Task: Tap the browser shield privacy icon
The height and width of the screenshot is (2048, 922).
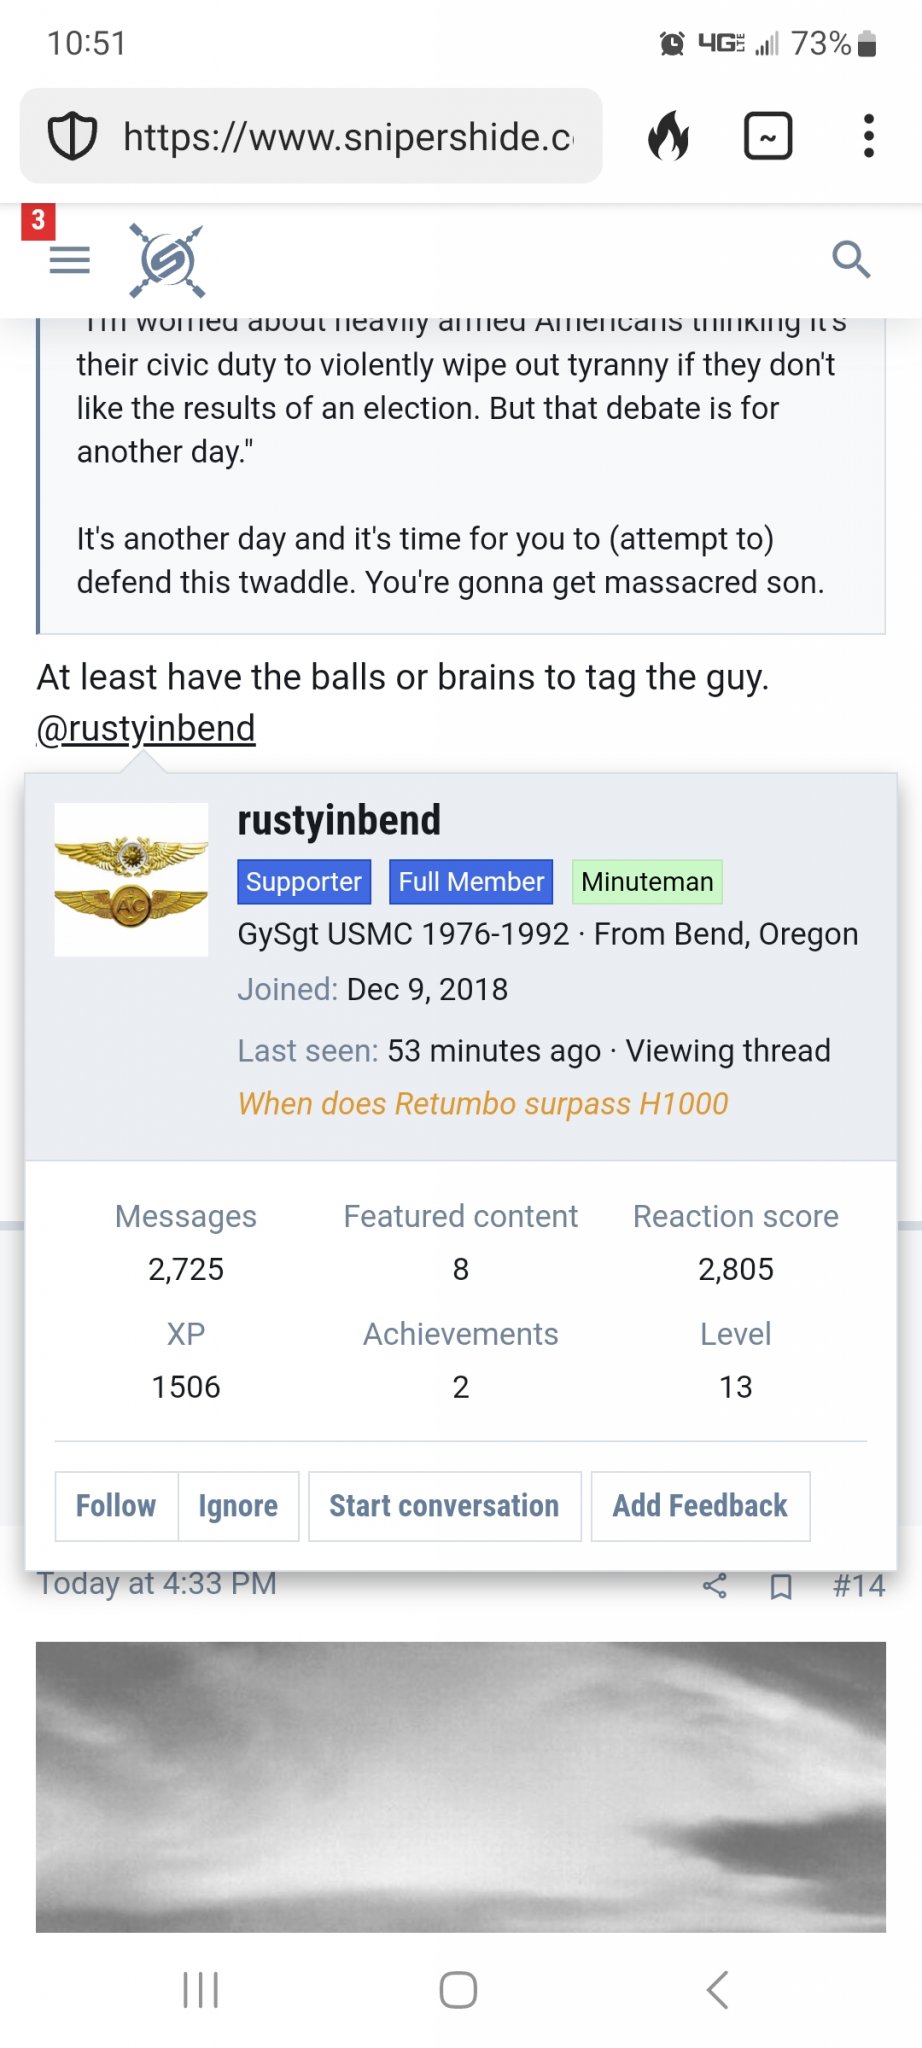Action: pos(73,136)
